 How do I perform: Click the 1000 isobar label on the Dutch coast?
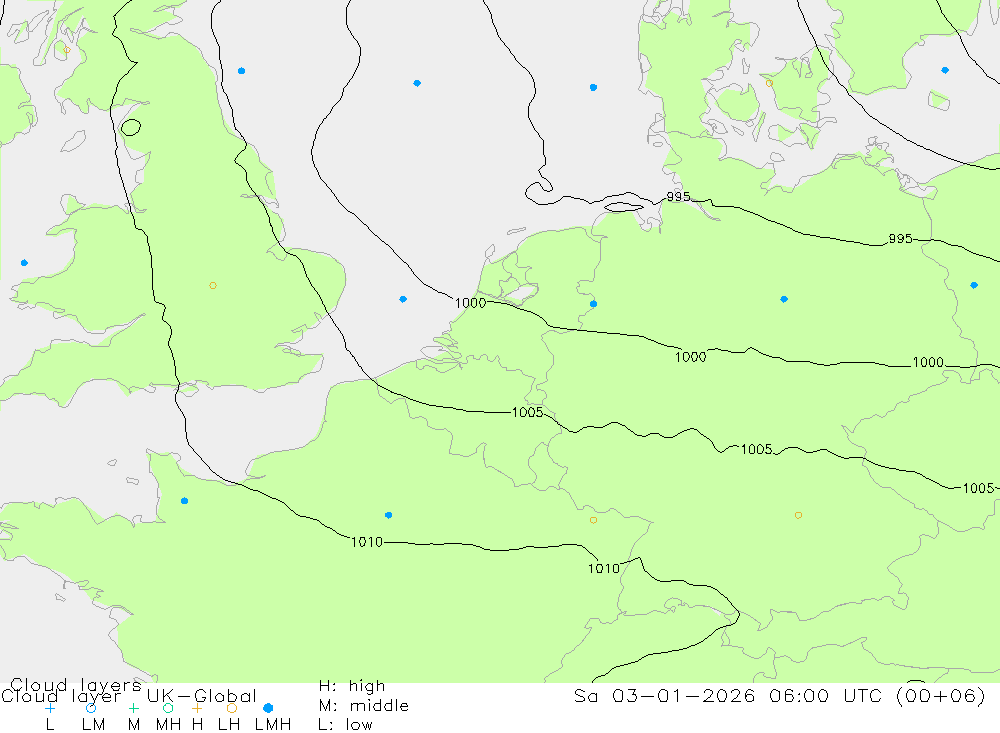pos(471,303)
